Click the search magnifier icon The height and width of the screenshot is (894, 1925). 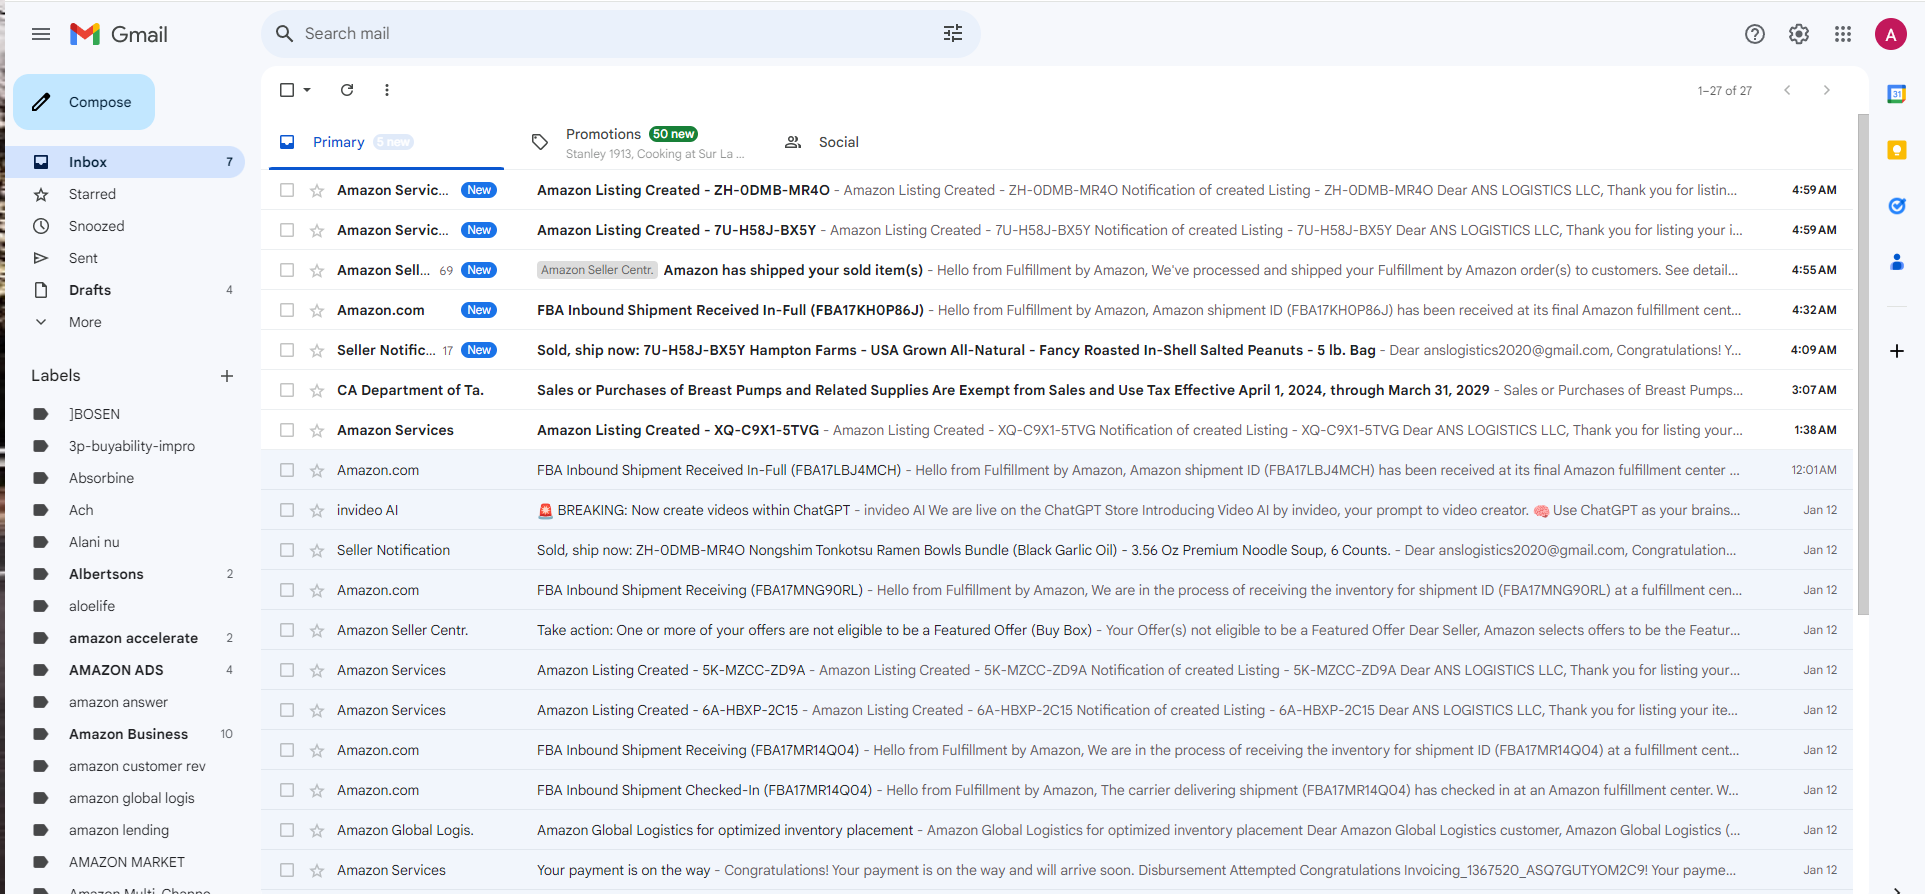[x=284, y=34]
